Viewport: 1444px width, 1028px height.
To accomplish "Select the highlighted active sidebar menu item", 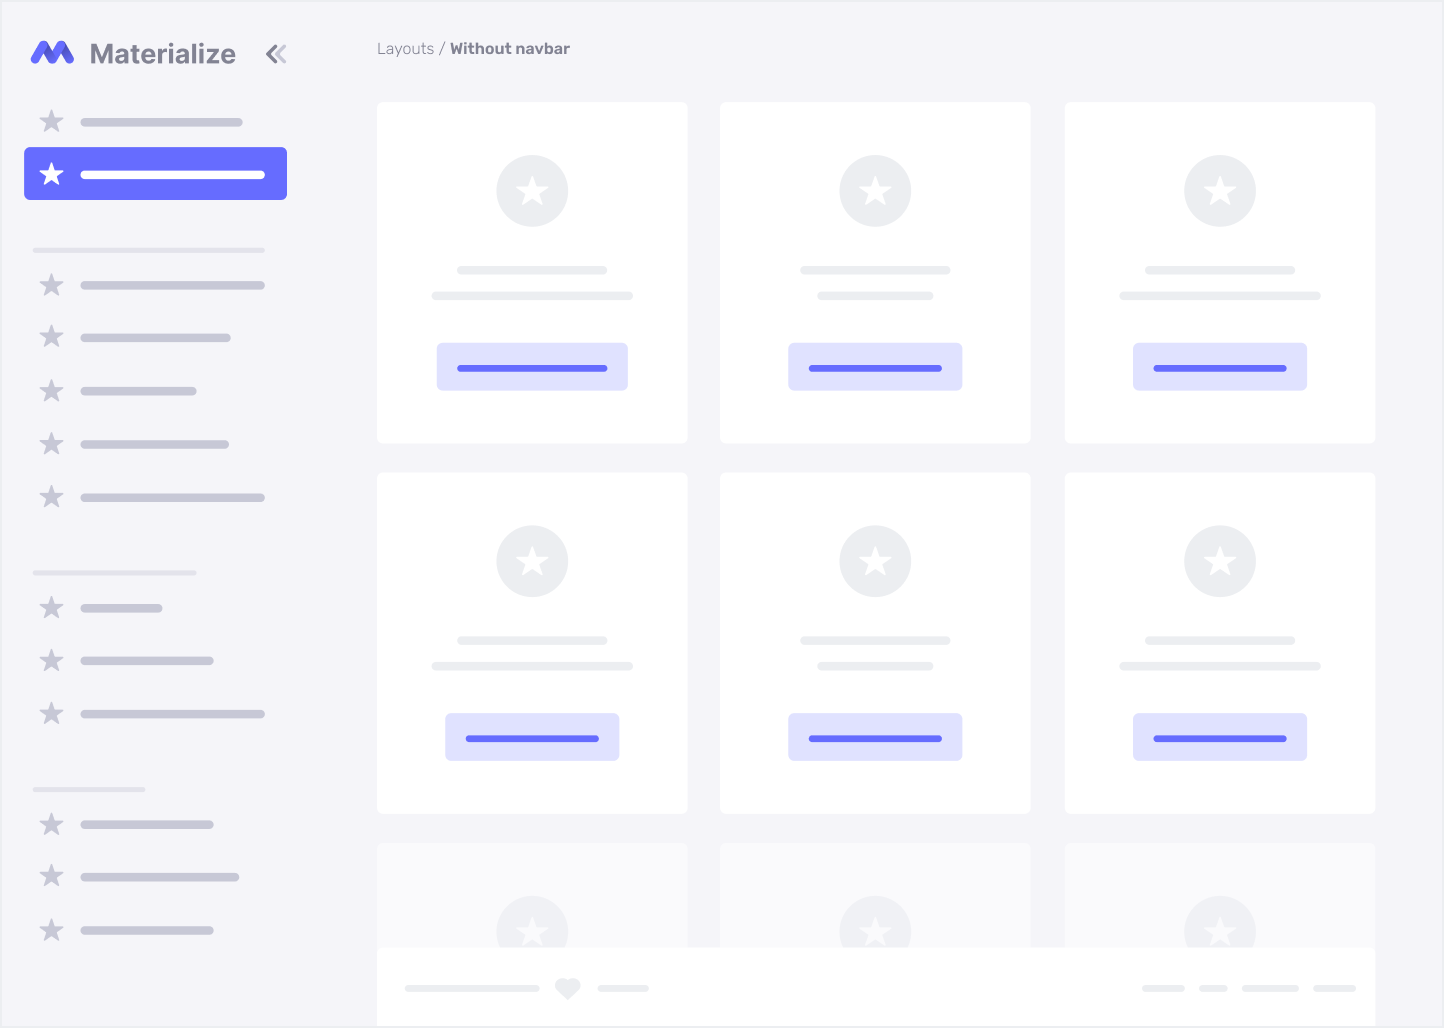I will coord(155,174).
